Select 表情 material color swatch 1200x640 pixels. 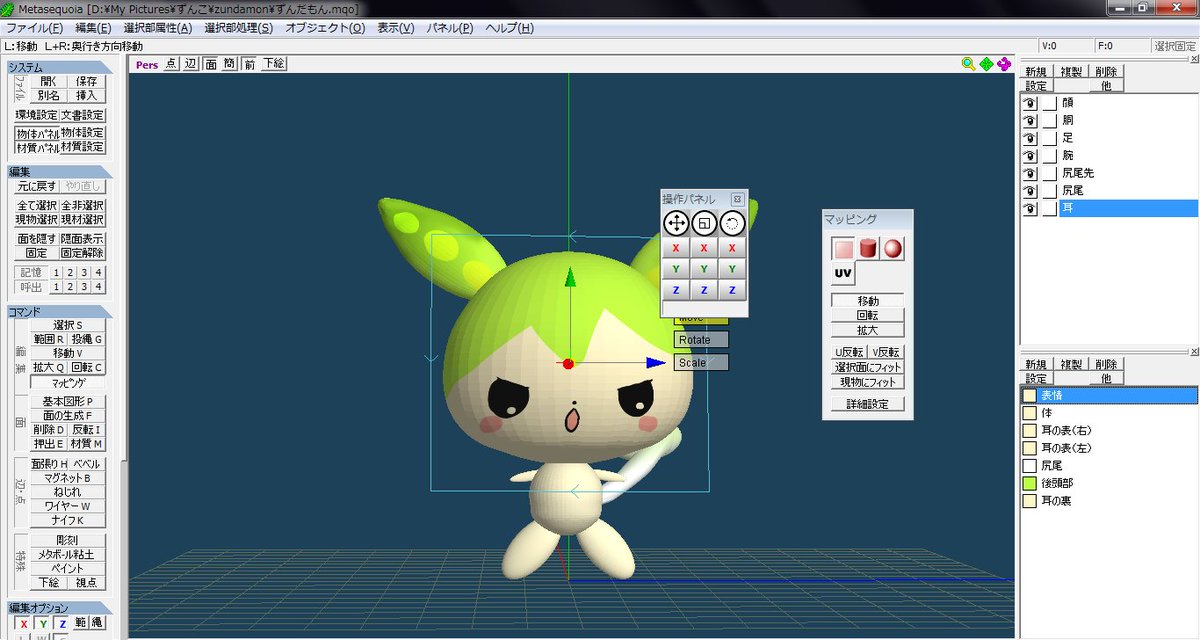1029,395
